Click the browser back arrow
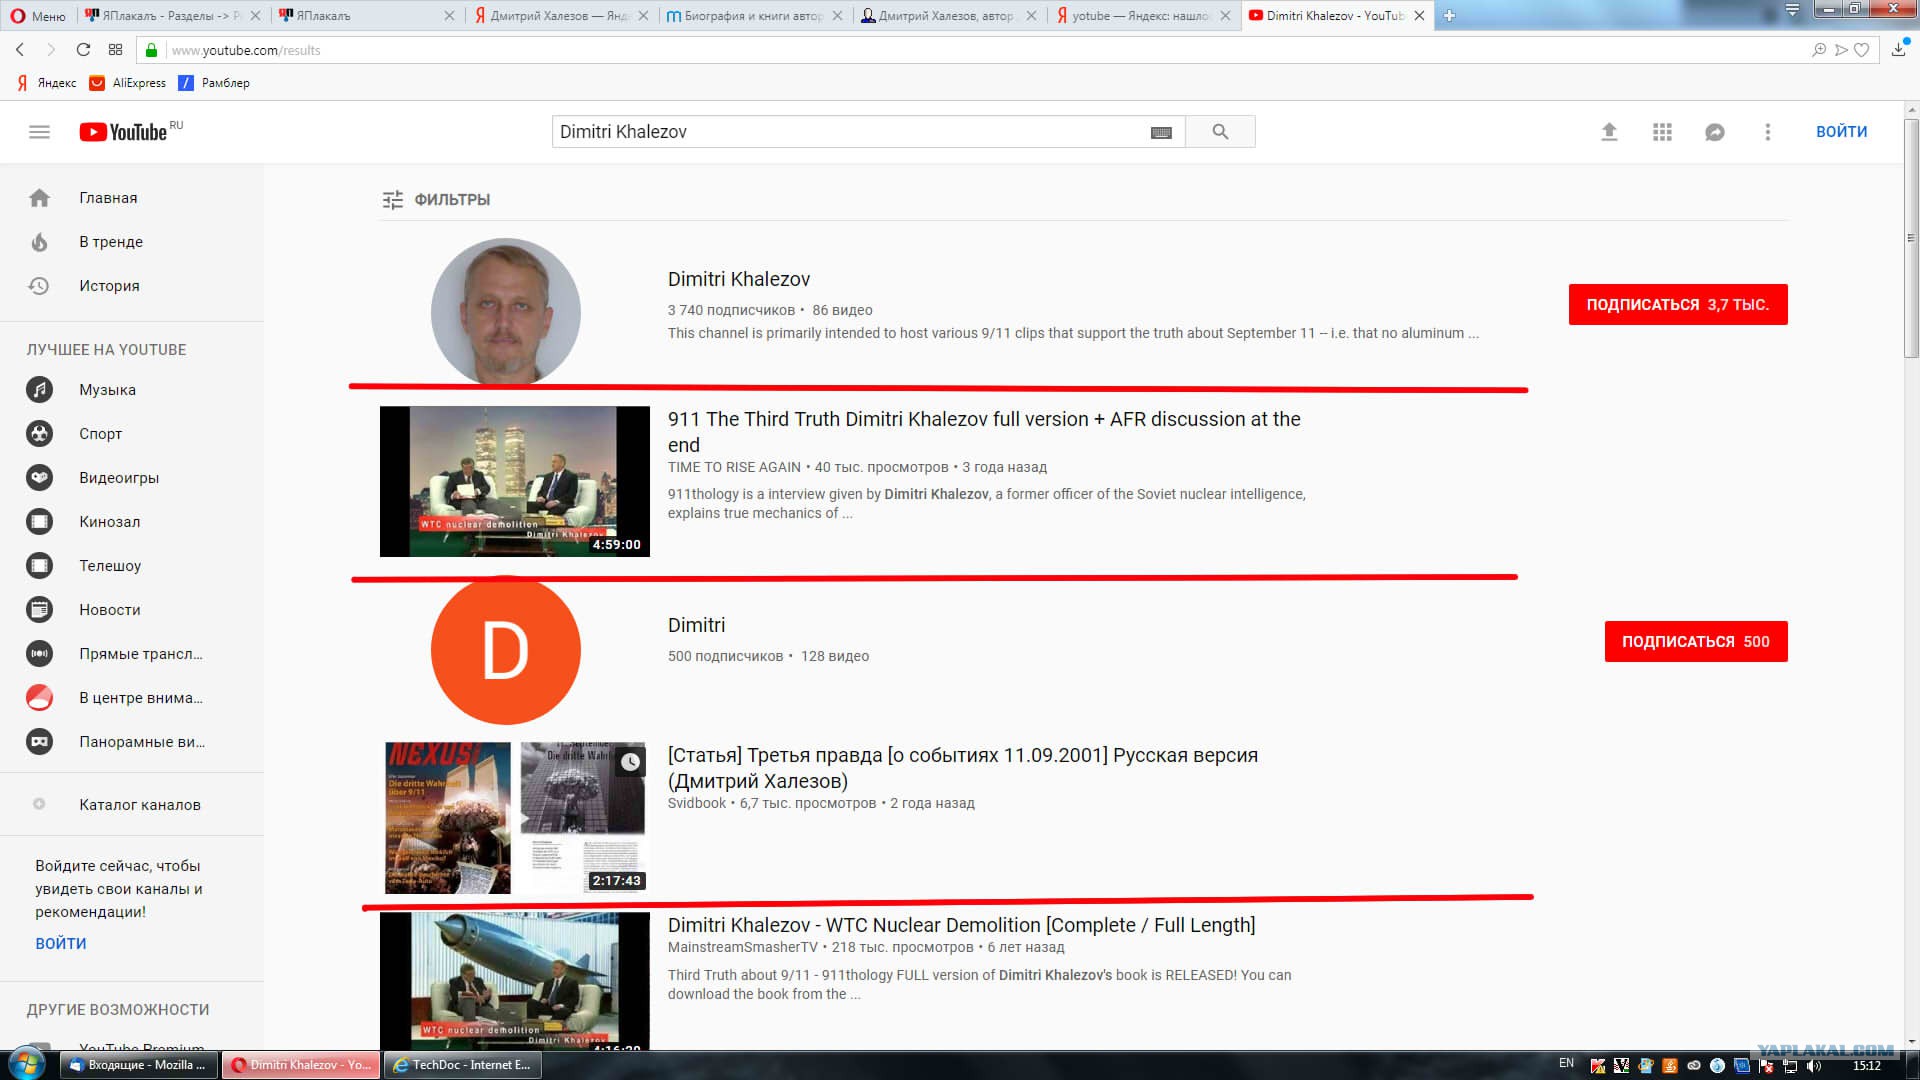The image size is (1920, 1080). click(19, 50)
